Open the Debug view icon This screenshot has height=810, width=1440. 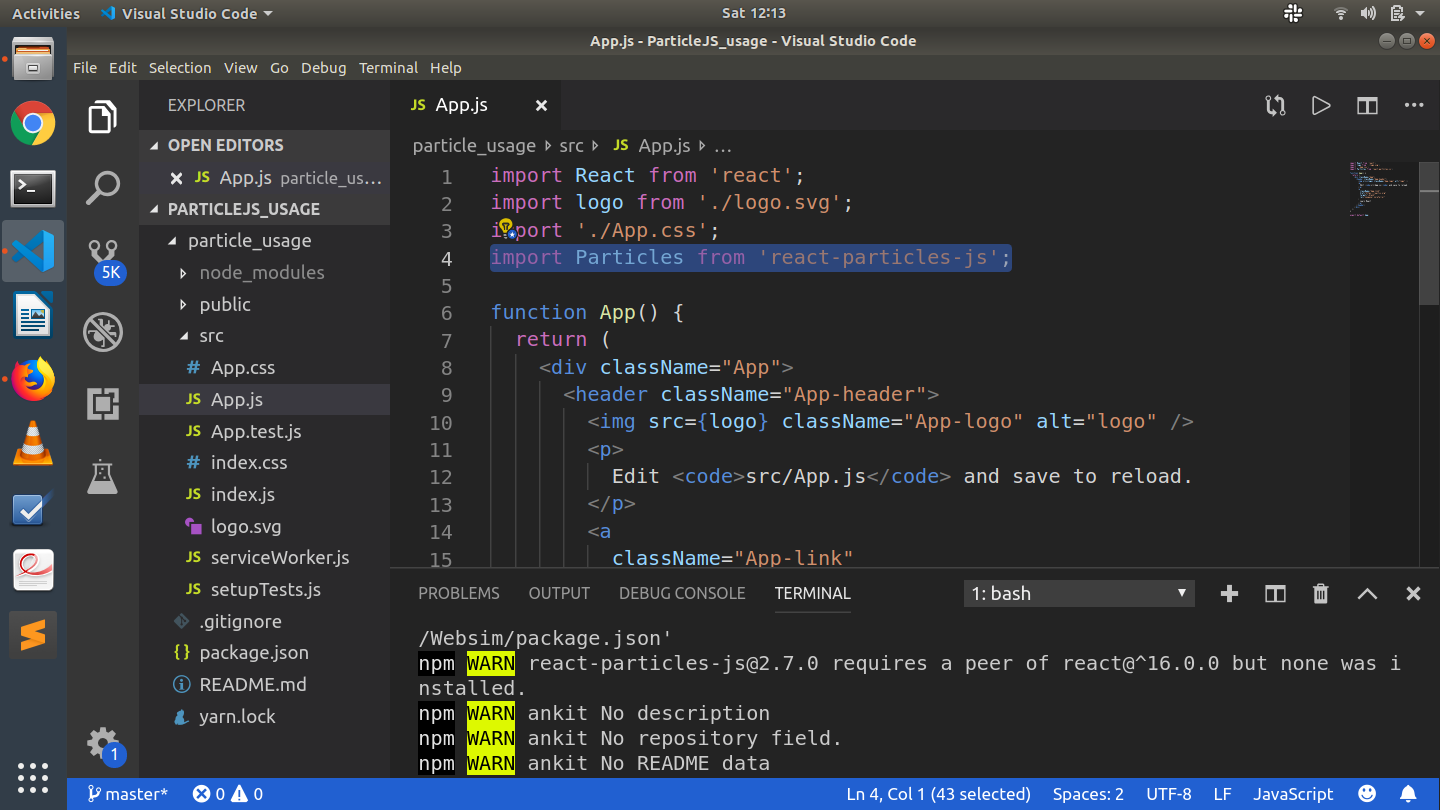tap(103, 331)
